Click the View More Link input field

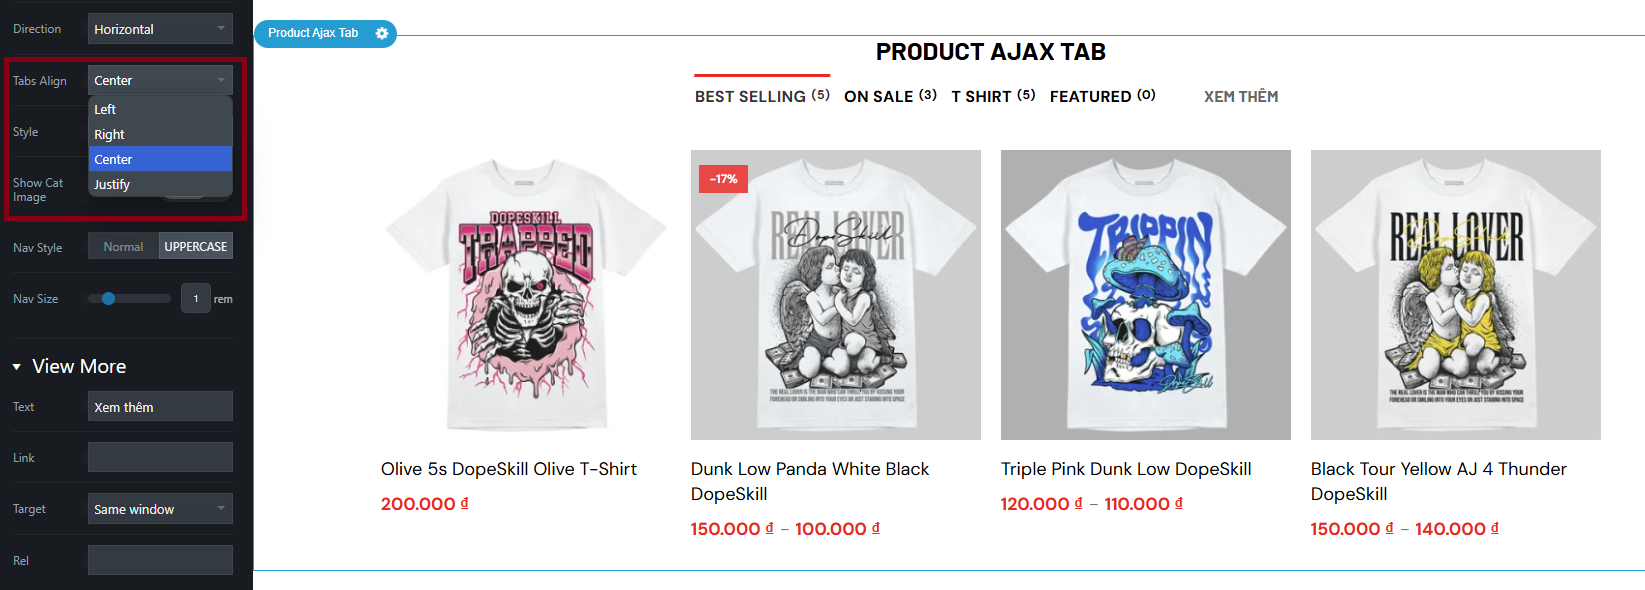click(160, 457)
